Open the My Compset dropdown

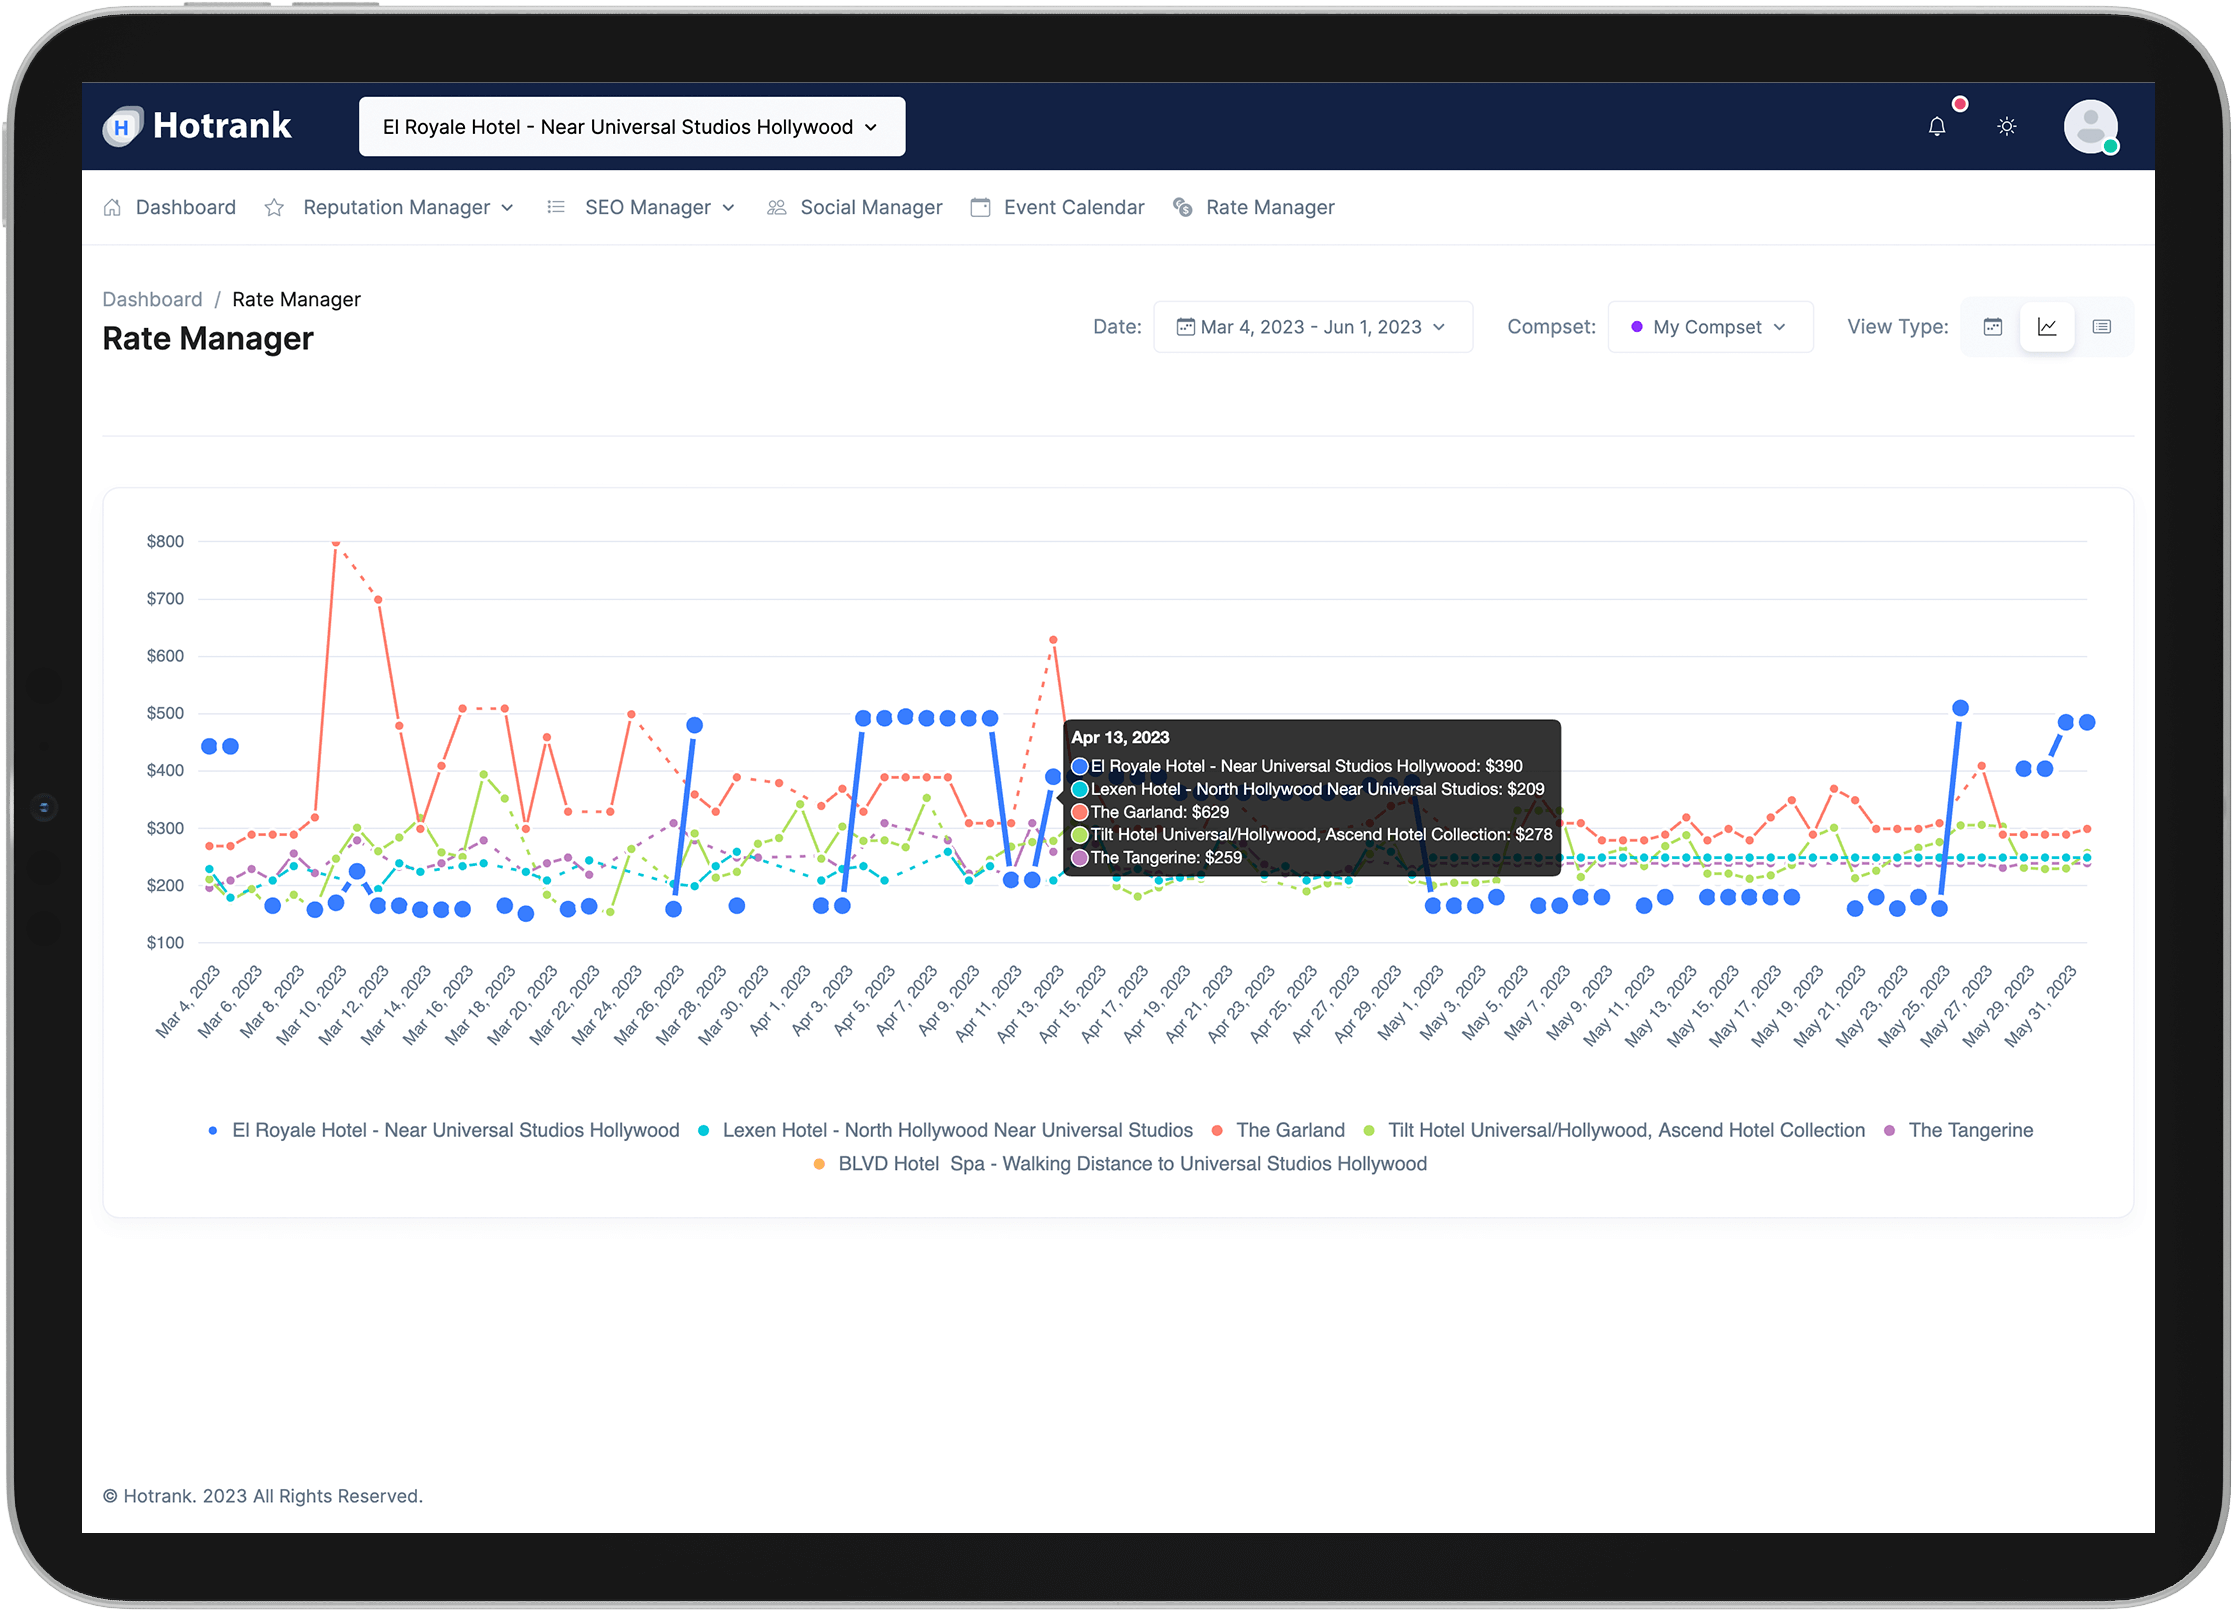coord(1709,327)
